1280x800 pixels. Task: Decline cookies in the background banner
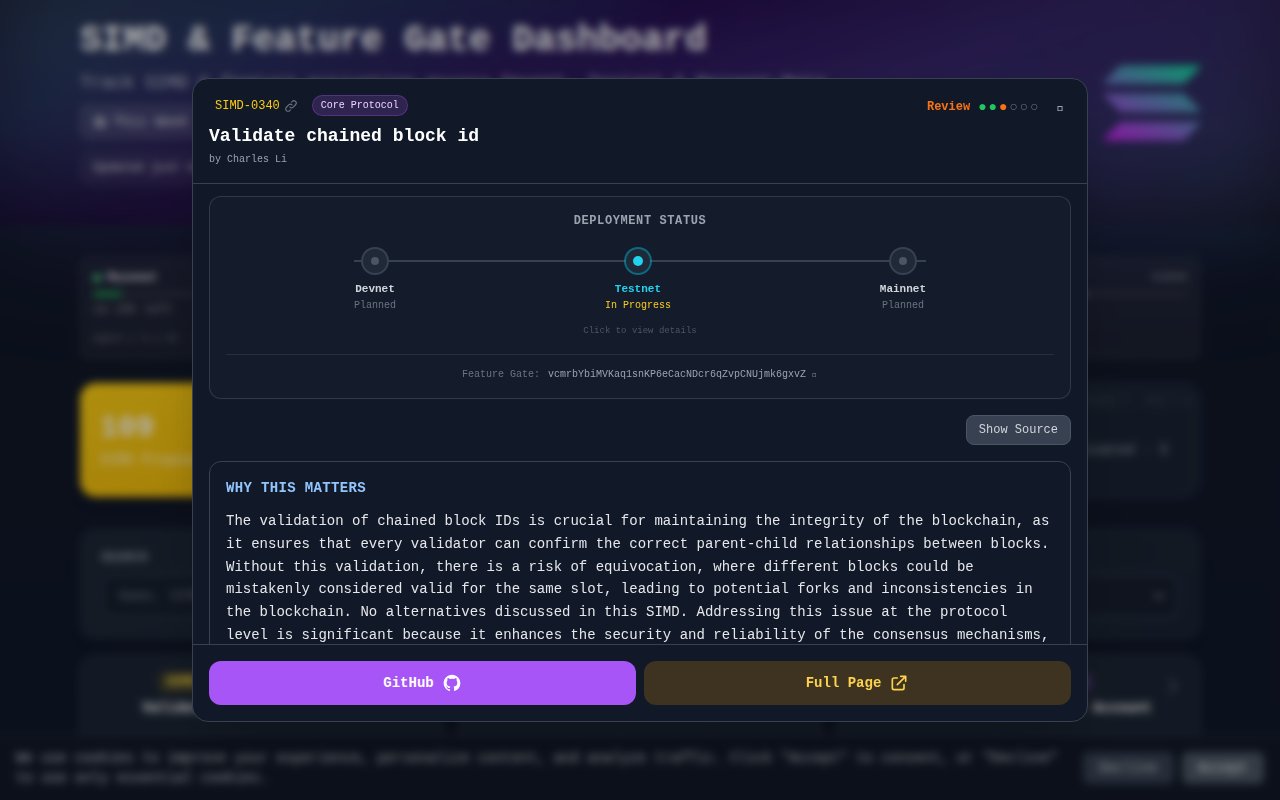(1127, 768)
